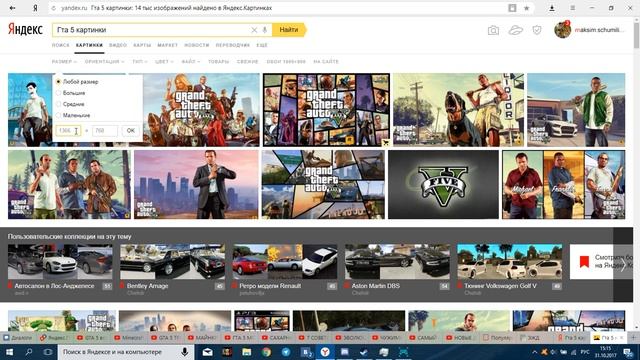This screenshot has width=640, height=360.
Task: Switch to Карты tab
Action: [x=142, y=45]
